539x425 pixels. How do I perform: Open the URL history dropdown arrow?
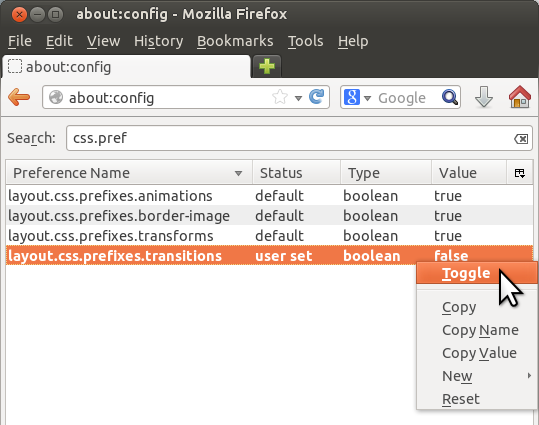tap(298, 98)
